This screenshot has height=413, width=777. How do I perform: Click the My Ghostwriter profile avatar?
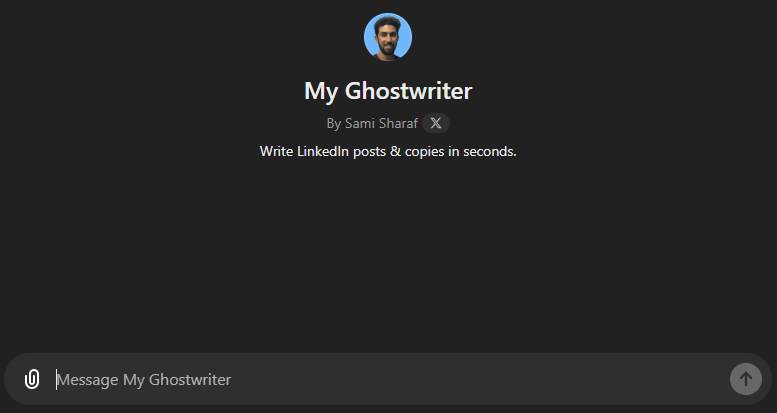coord(388,37)
